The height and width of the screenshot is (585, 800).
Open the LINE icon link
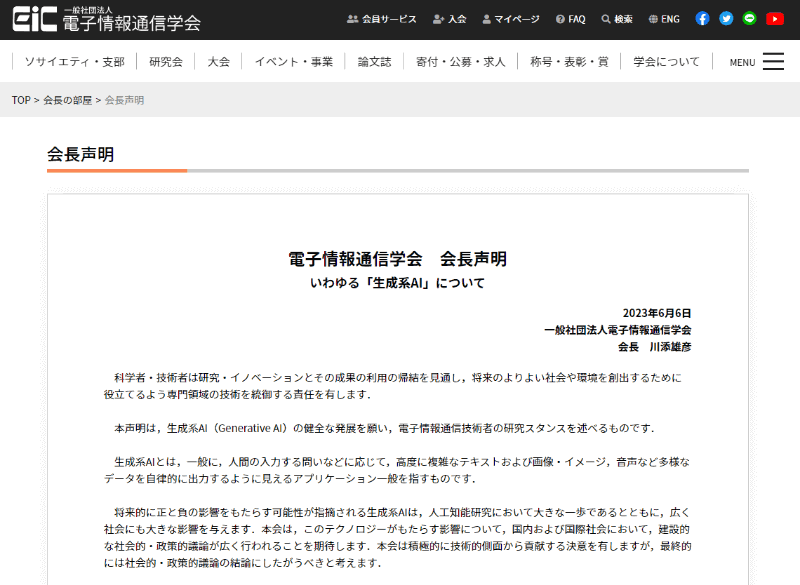pyautogui.click(x=749, y=19)
